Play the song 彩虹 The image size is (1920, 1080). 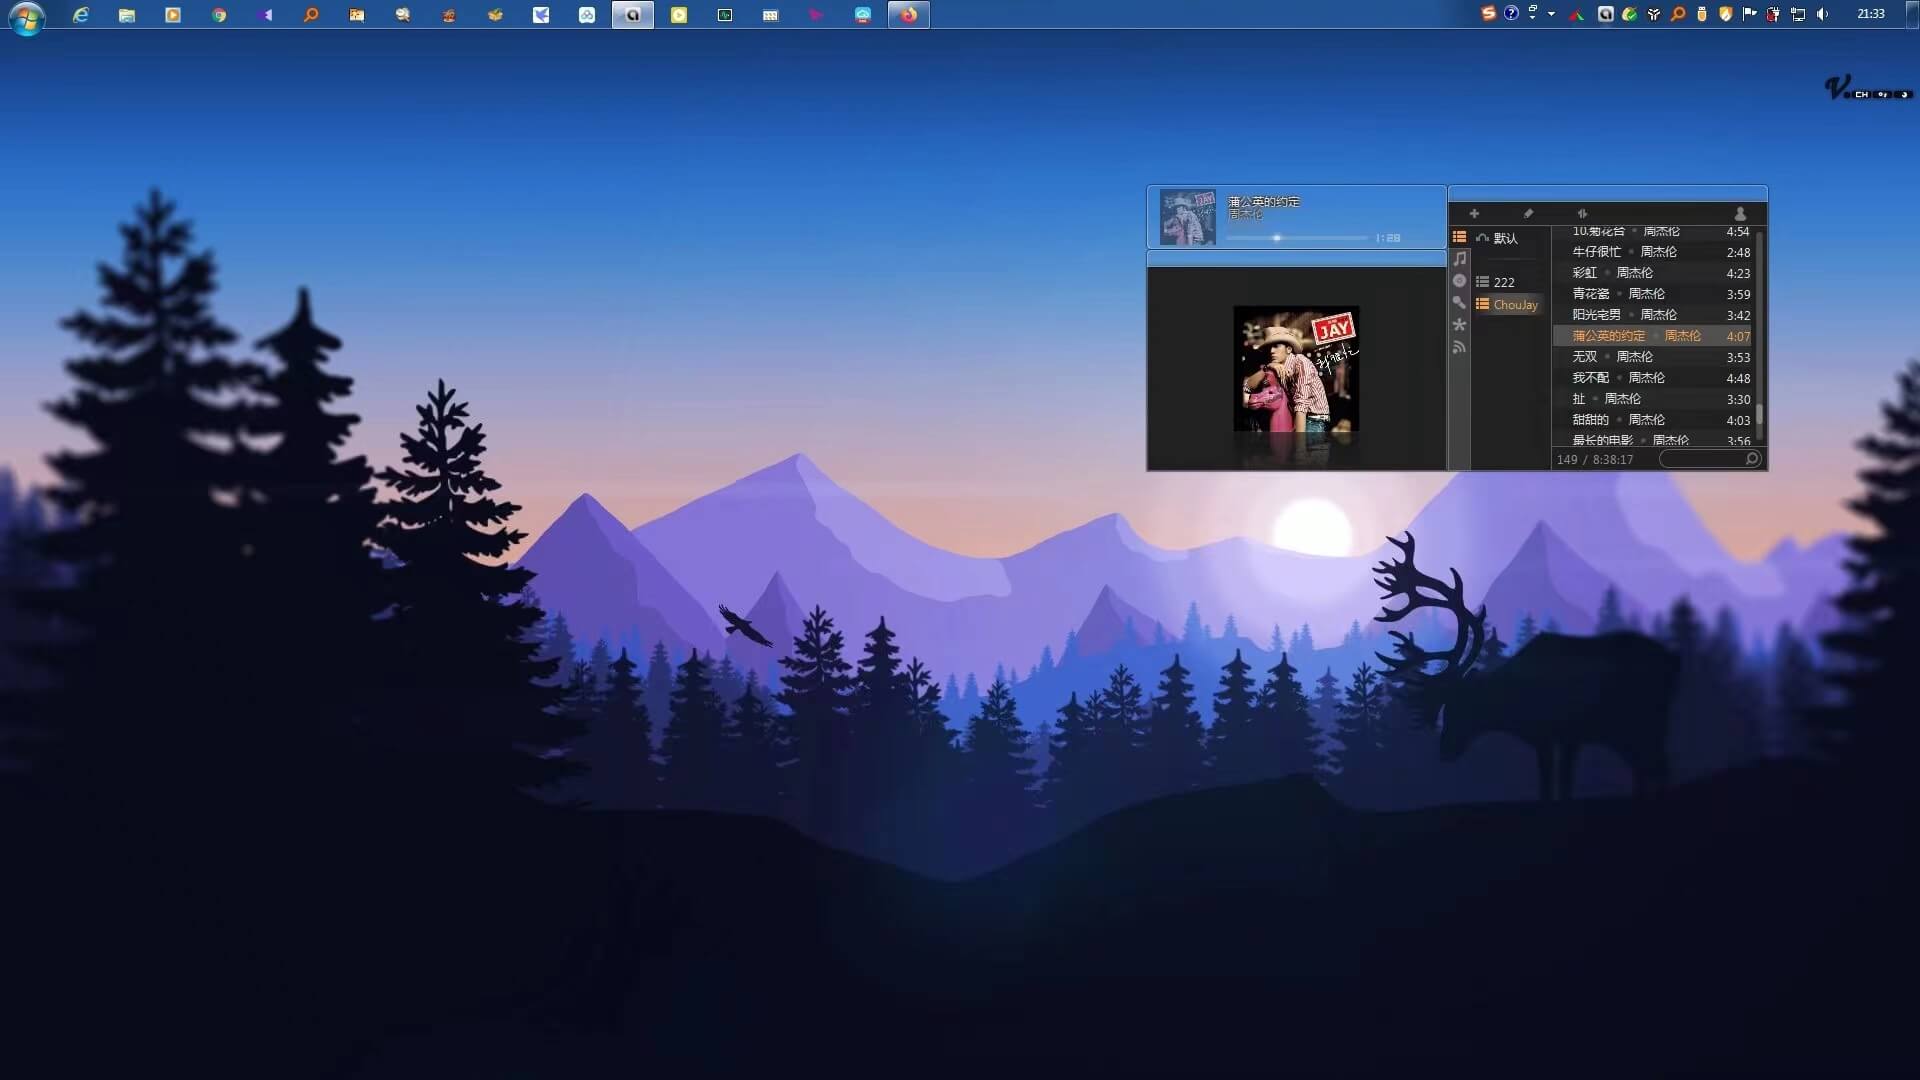point(1653,273)
